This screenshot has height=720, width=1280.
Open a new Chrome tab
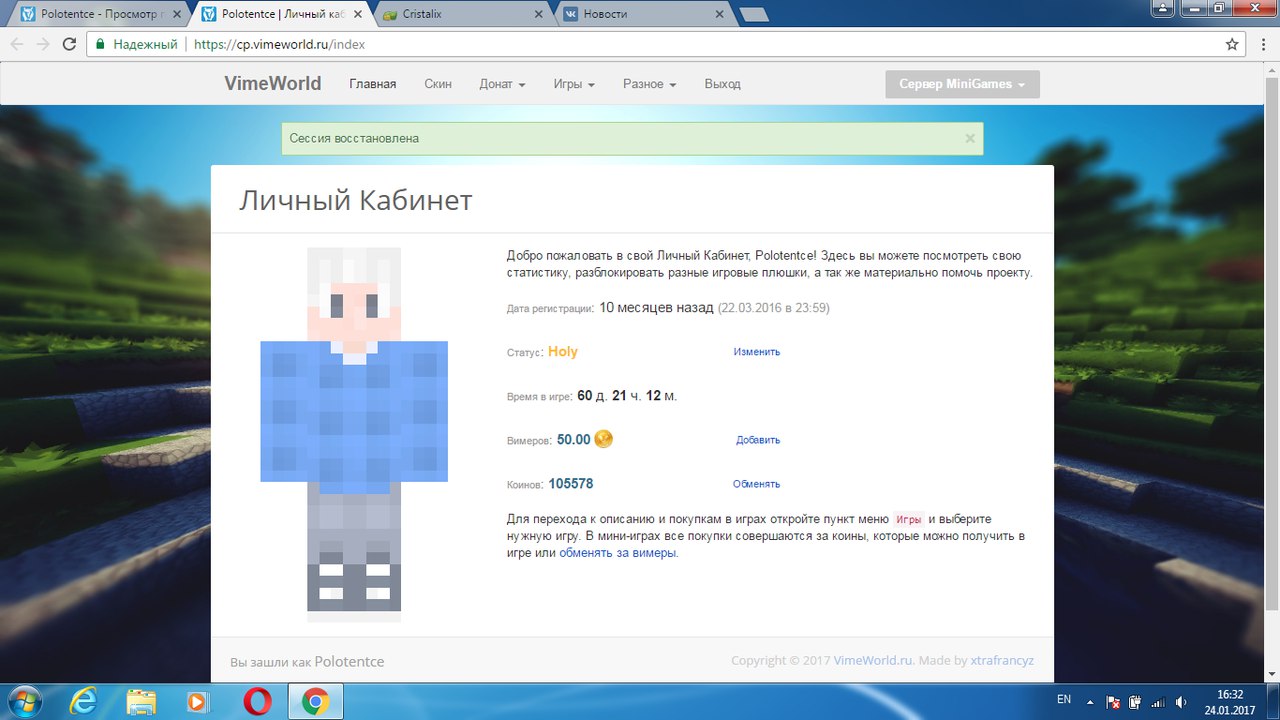(754, 14)
